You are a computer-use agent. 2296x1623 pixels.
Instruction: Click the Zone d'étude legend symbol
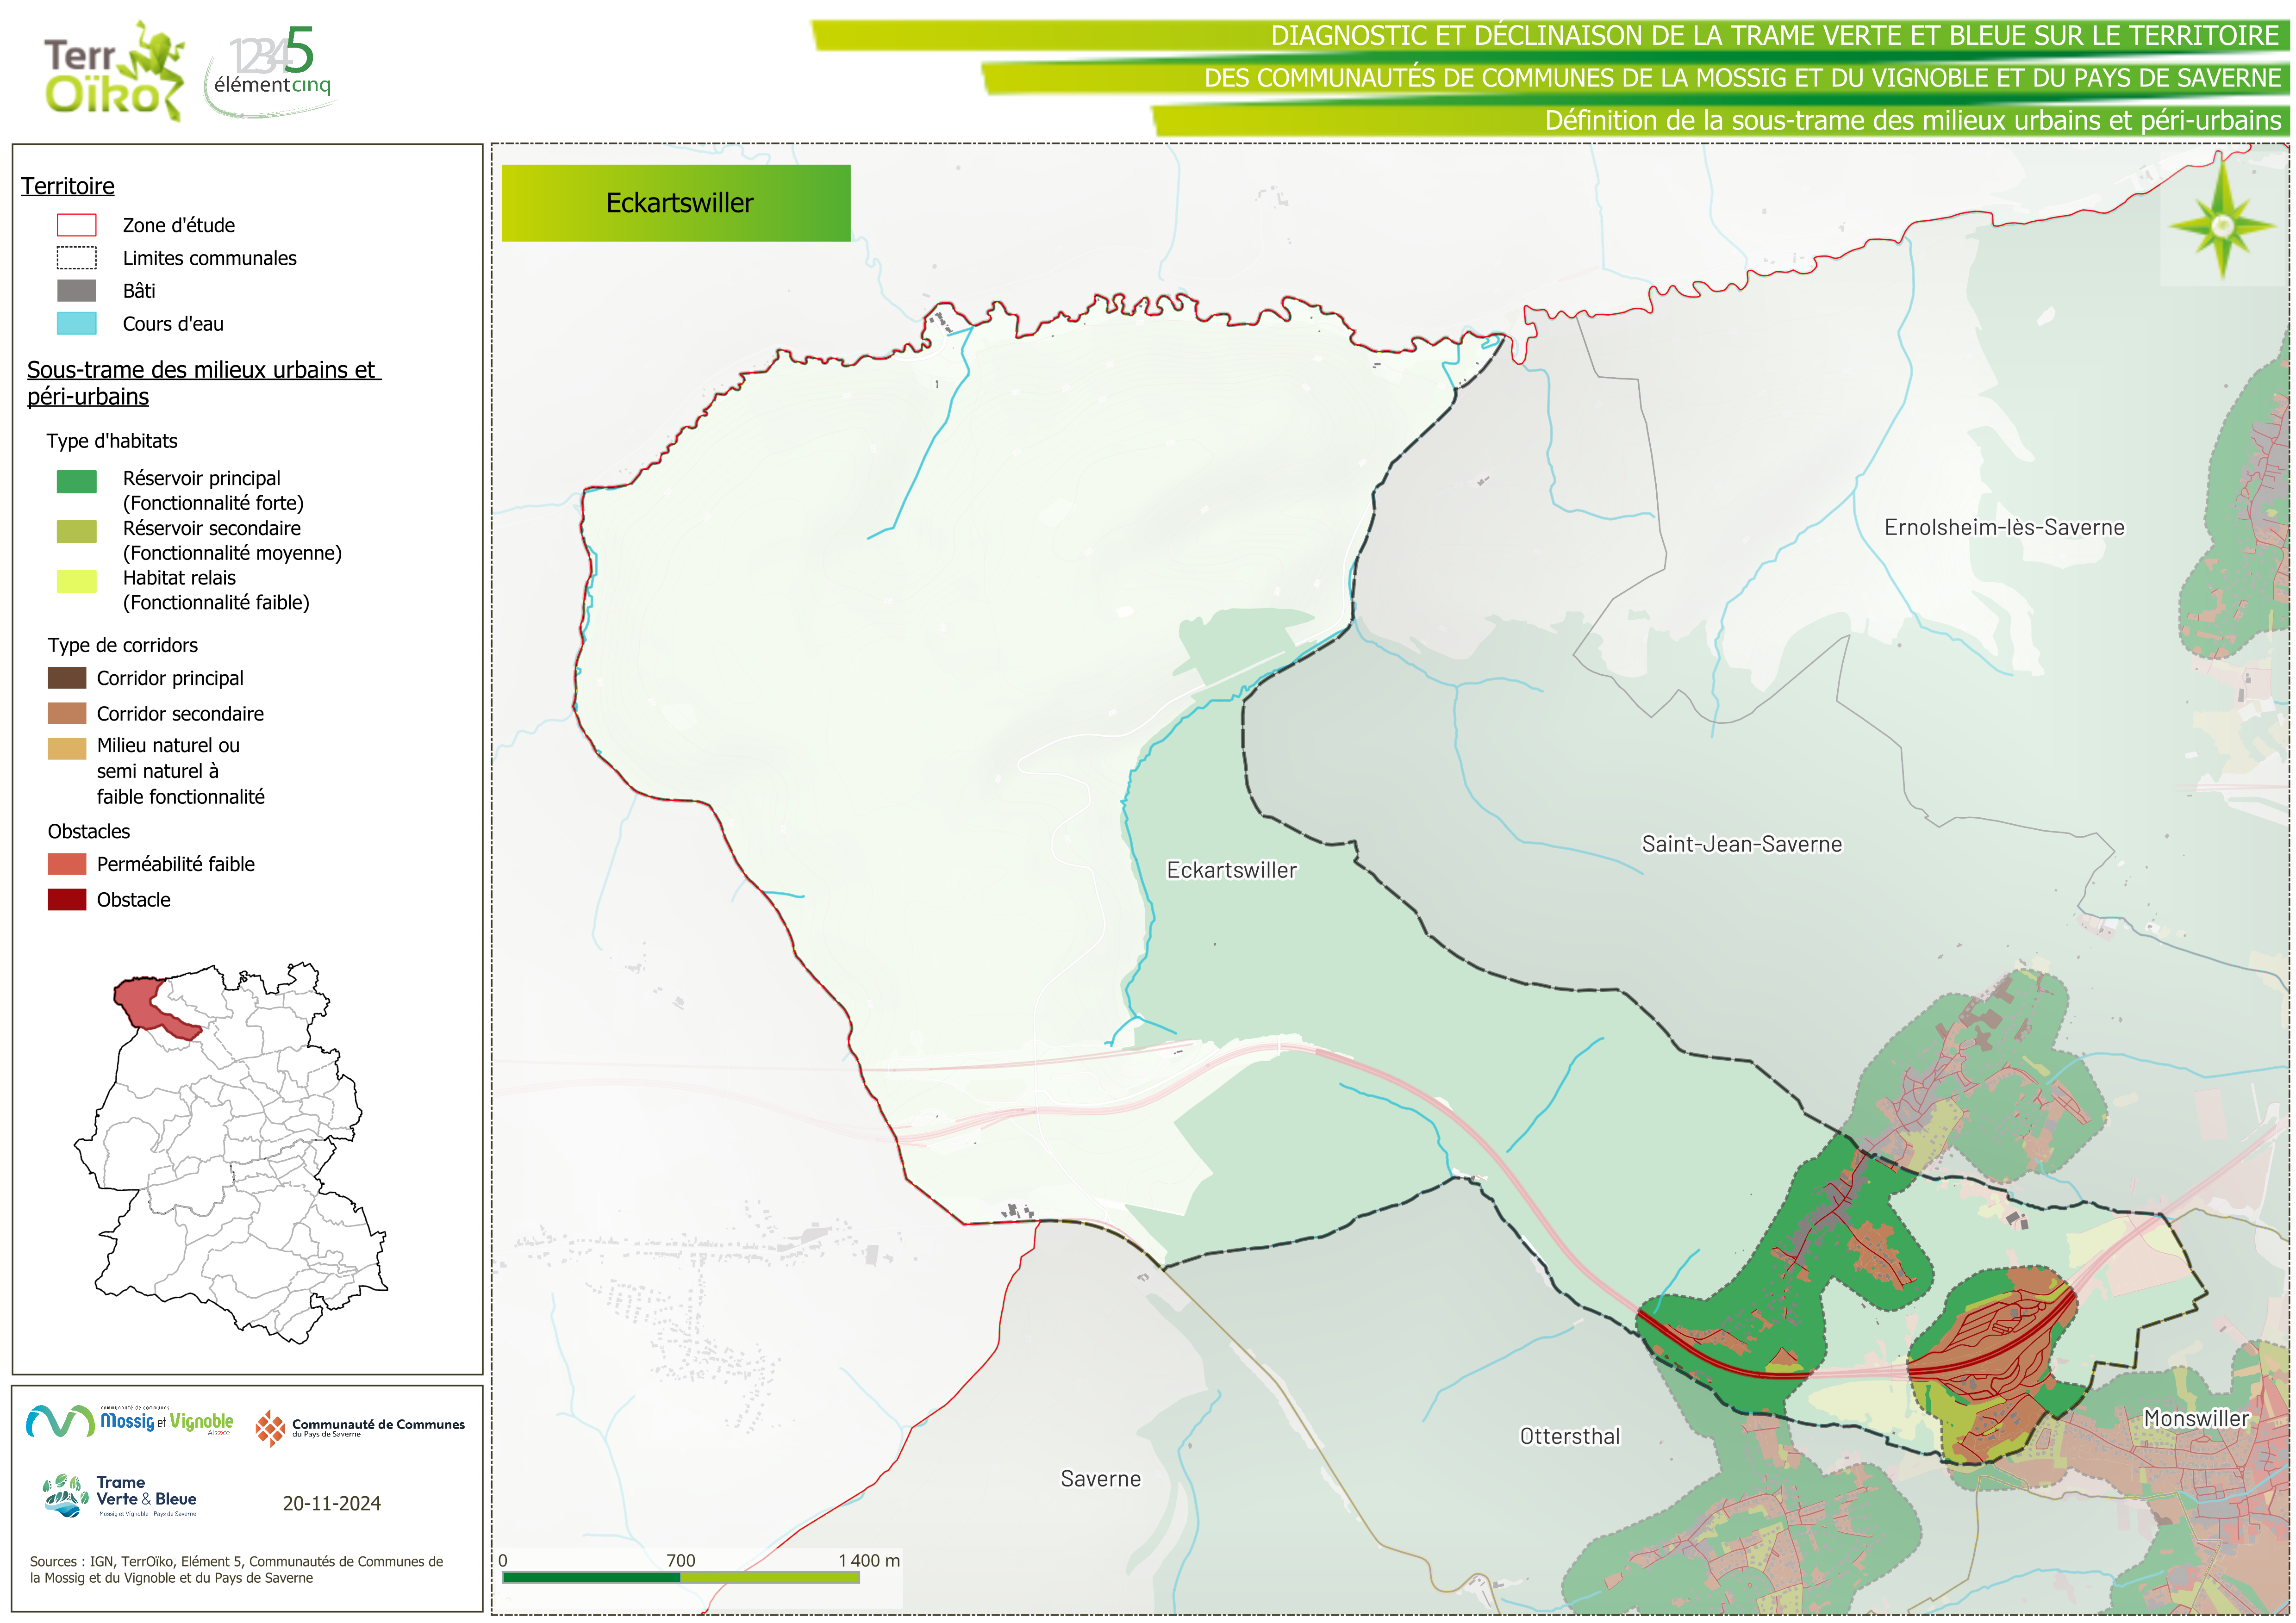pos(77,225)
